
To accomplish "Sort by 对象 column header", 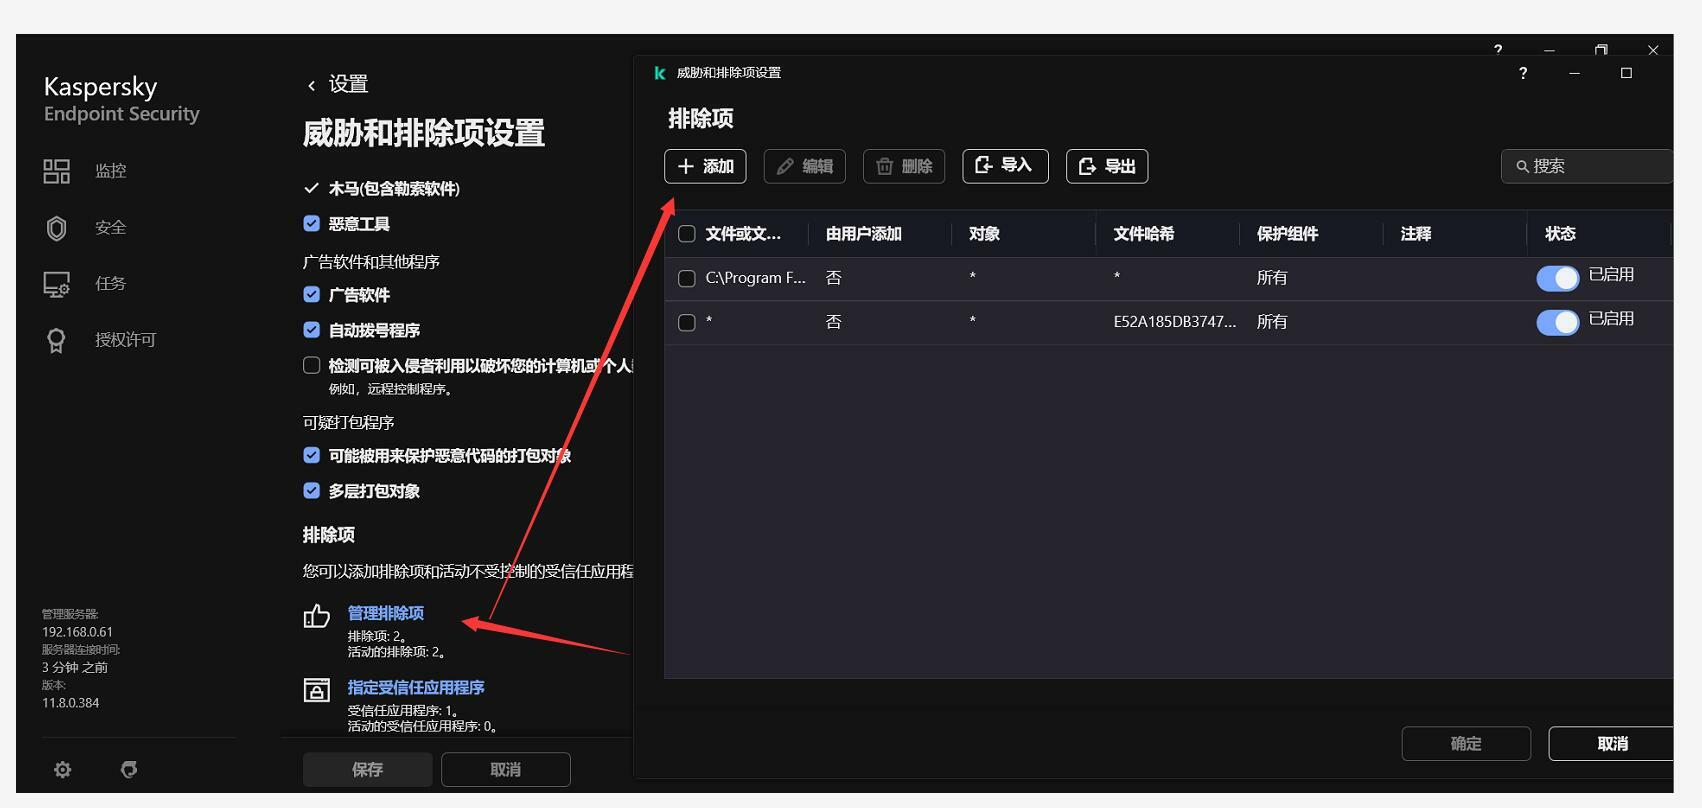I will coord(985,234).
